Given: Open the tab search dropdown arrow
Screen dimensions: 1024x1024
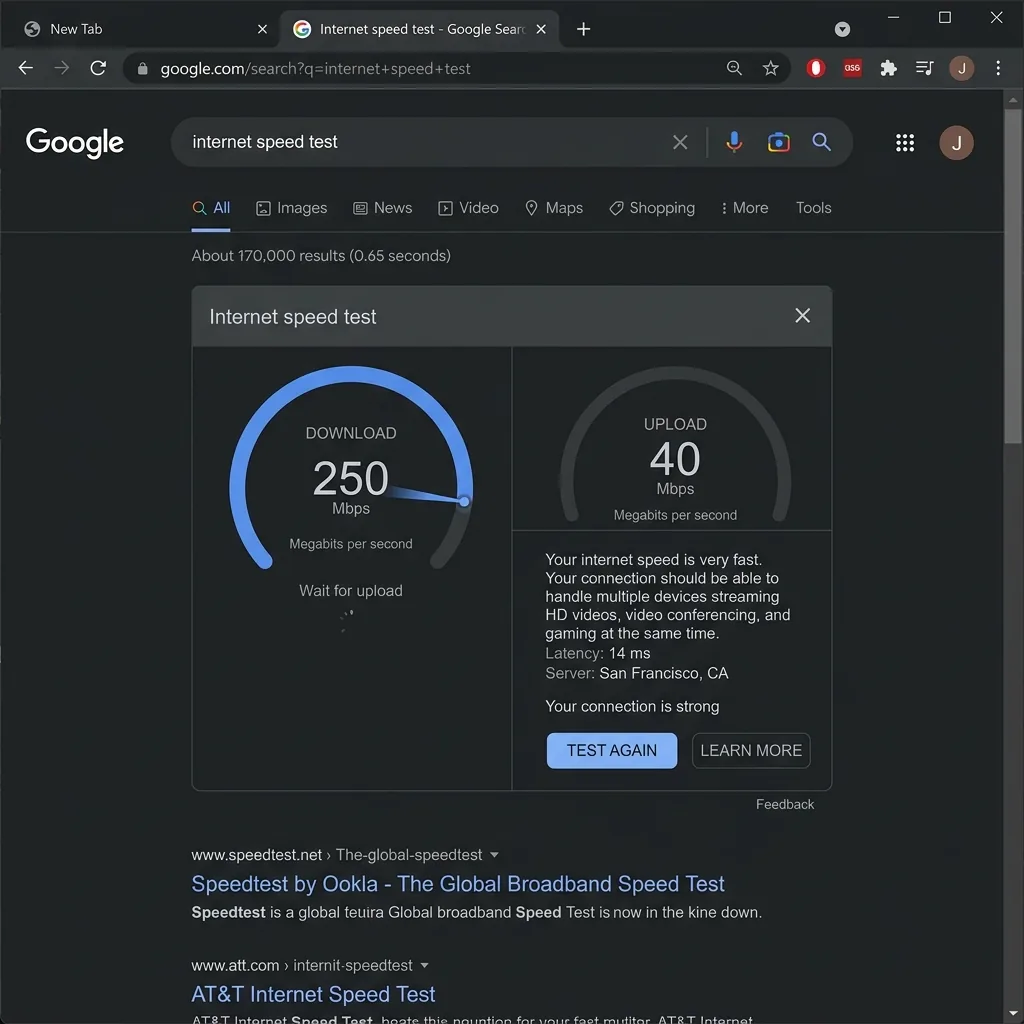Looking at the screenshot, I should coord(842,29).
